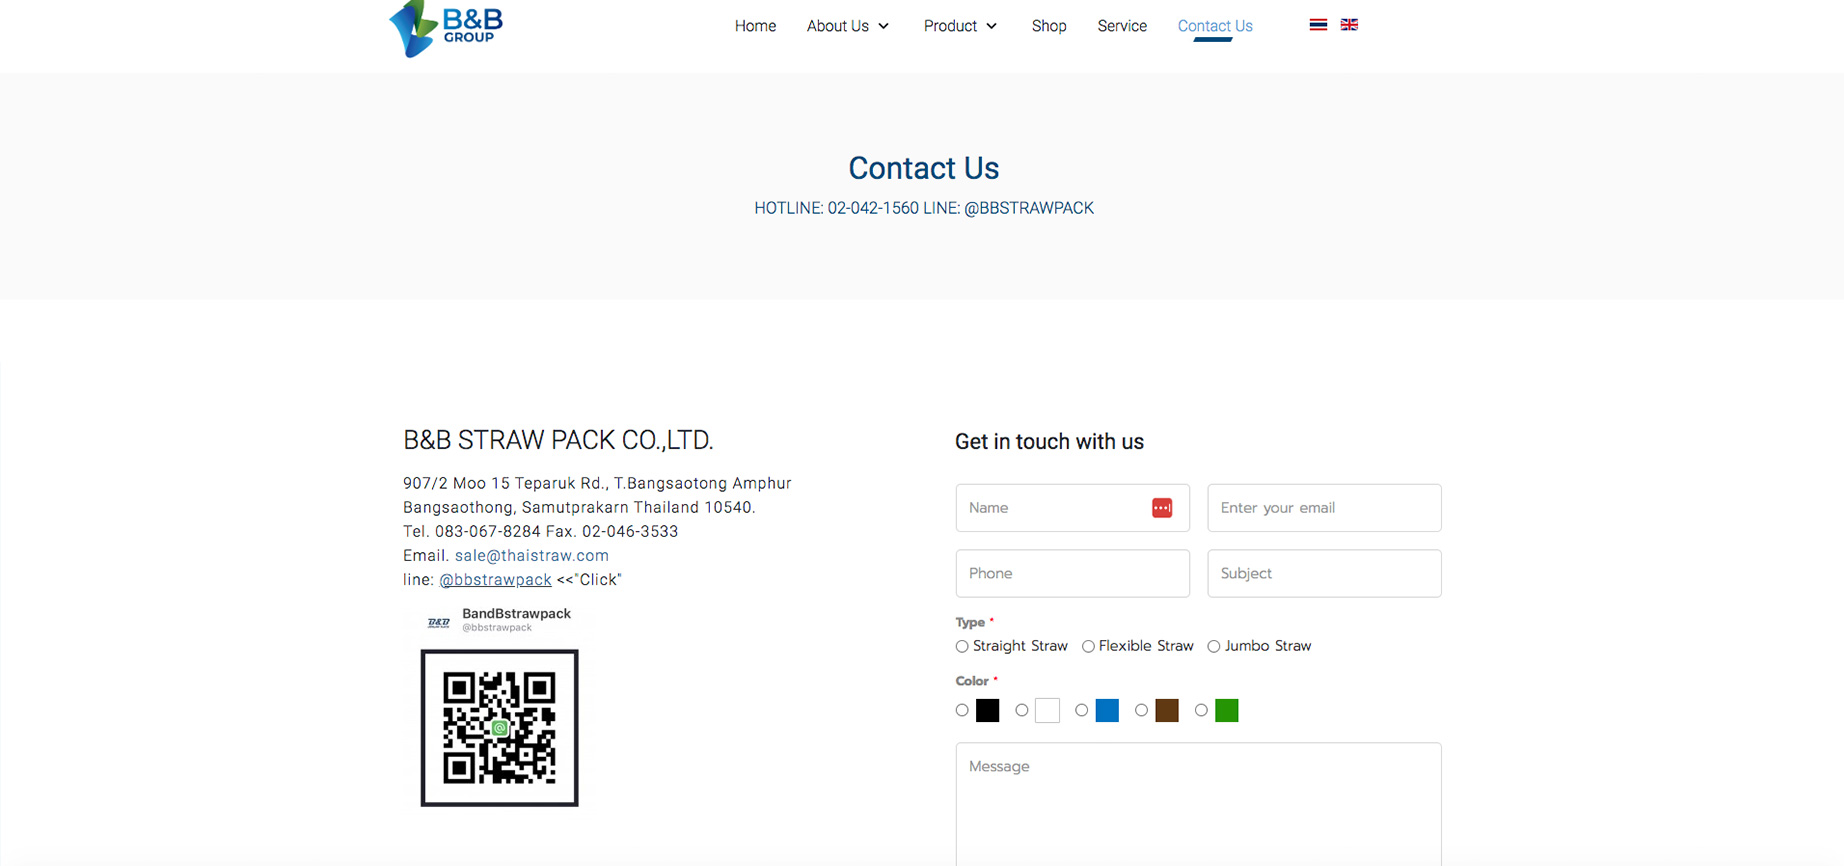Focus the Phone input field

coord(1073,573)
